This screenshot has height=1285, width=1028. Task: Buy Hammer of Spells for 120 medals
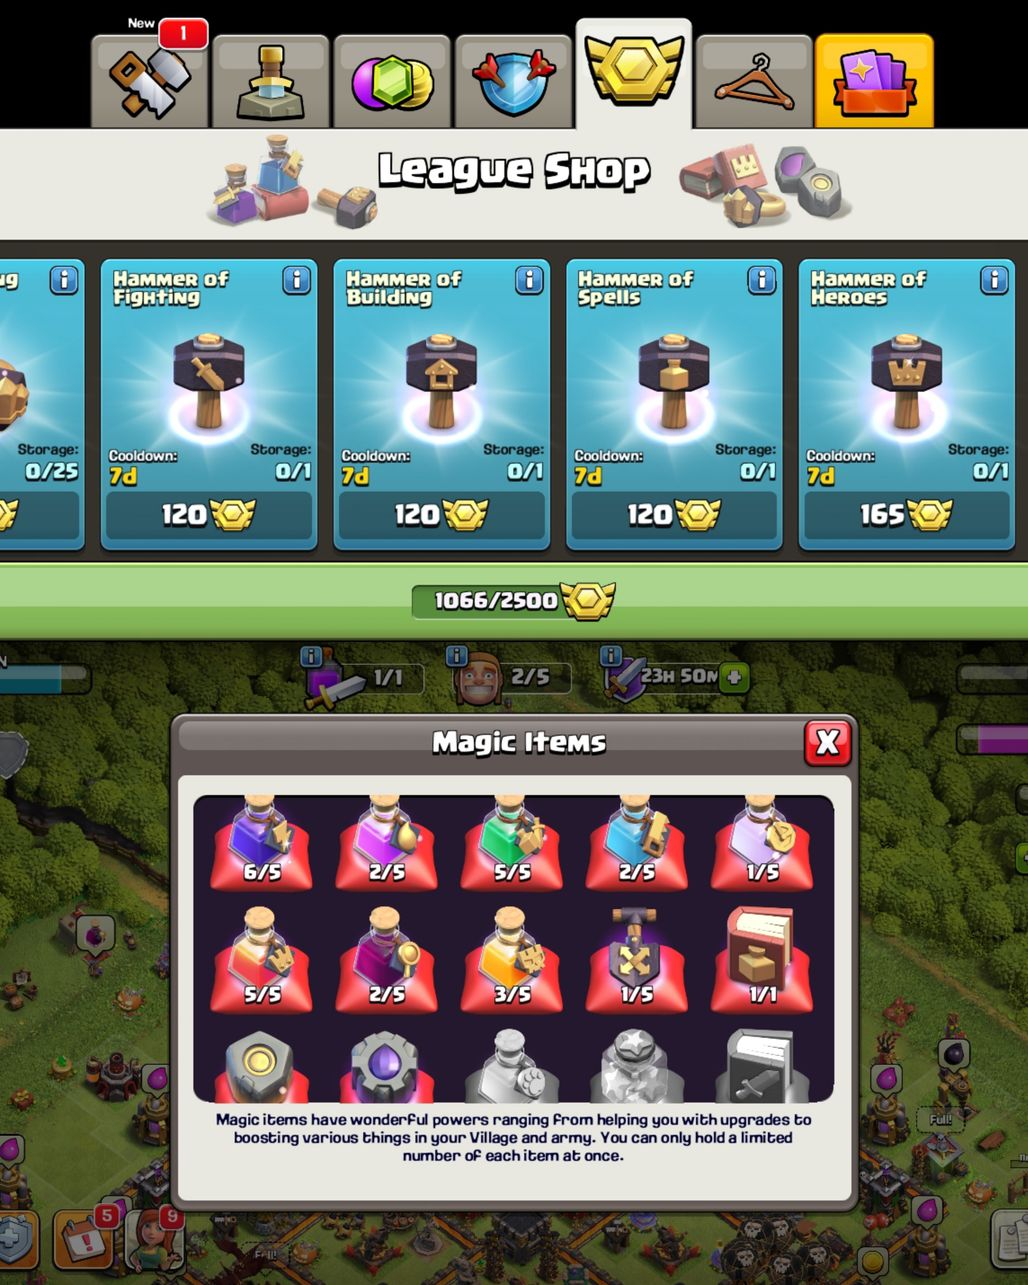(x=674, y=515)
